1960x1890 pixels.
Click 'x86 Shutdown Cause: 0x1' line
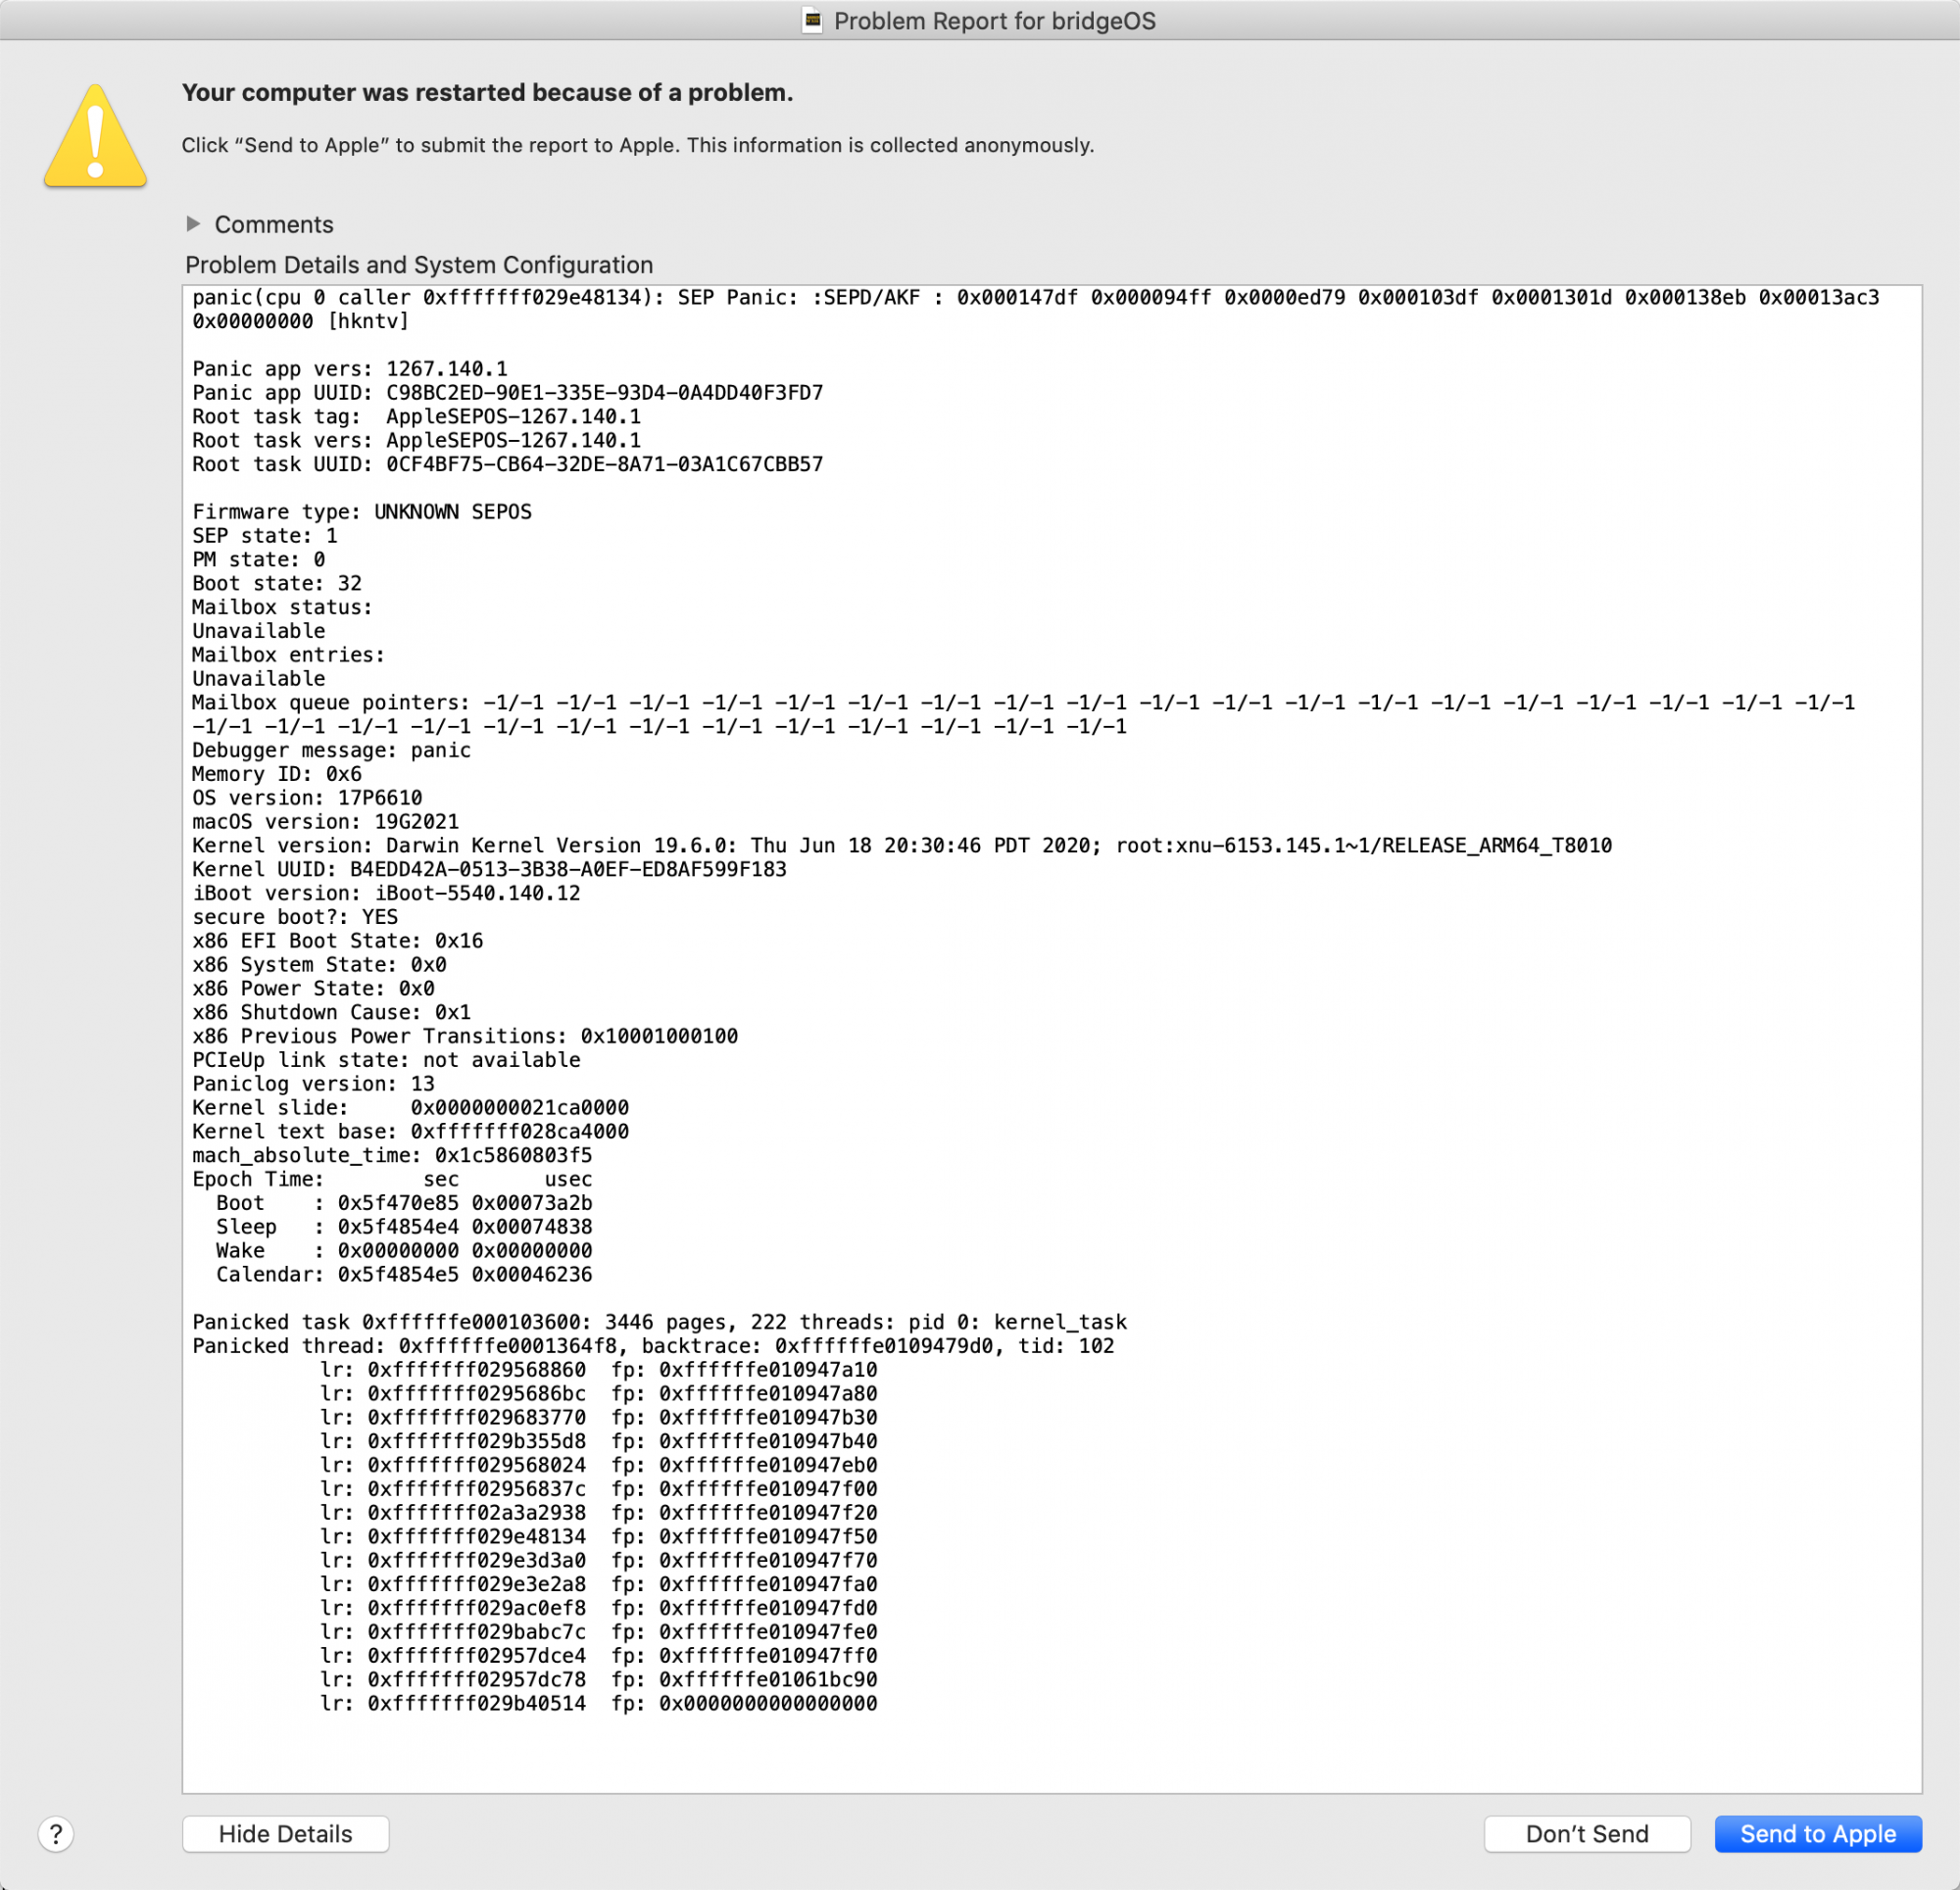tap(332, 1013)
